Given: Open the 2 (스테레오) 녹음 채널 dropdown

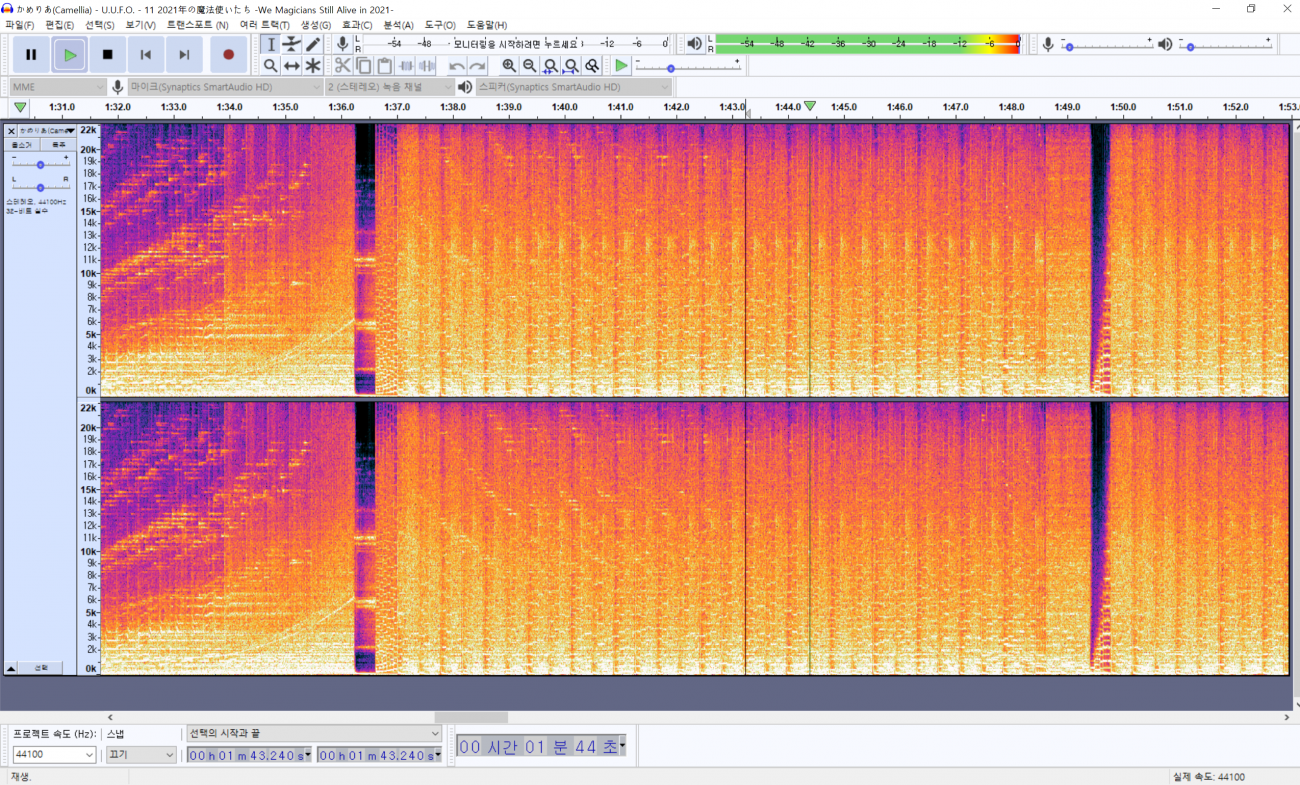Looking at the screenshot, I should tap(390, 87).
